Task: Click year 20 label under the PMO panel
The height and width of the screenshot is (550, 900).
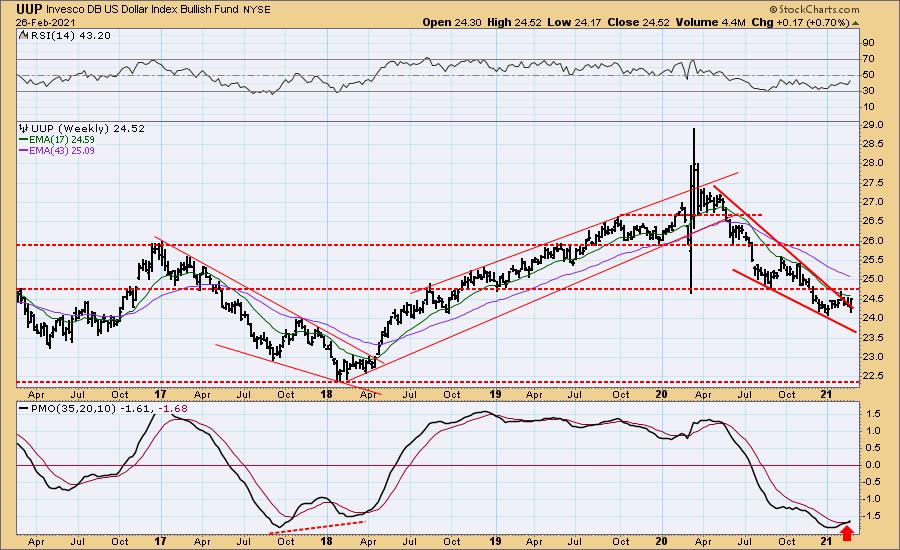Action: pos(661,541)
